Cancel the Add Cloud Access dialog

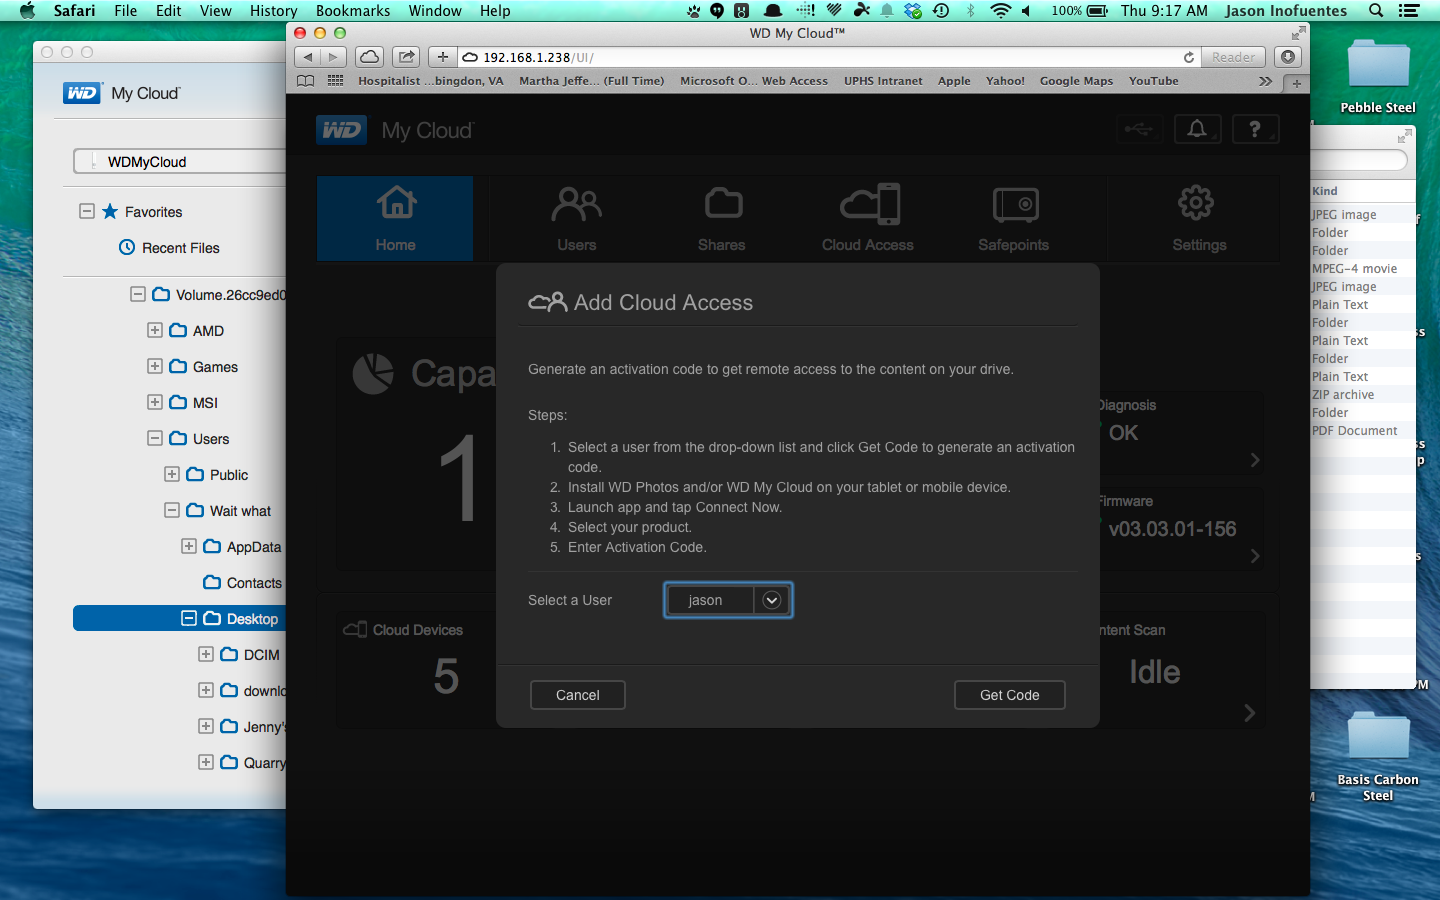[x=577, y=694]
